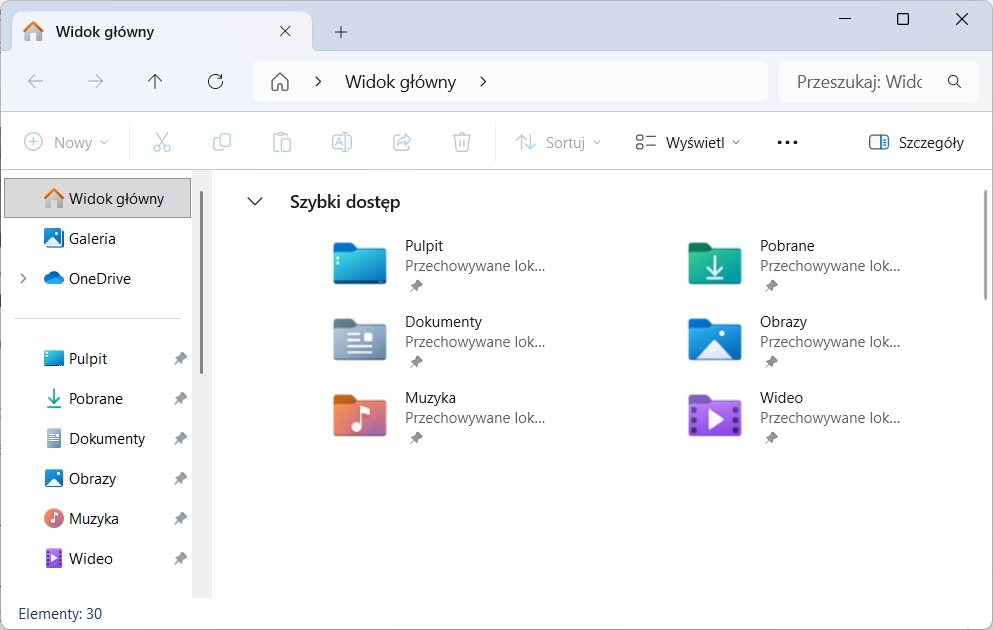
Task: Open a new tab with plus button
Action: tap(341, 32)
